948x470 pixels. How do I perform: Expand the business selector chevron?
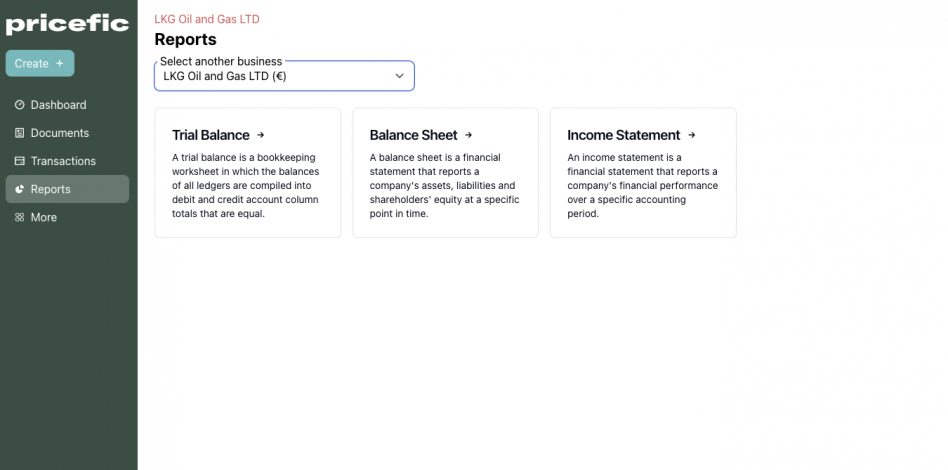tap(399, 76)
